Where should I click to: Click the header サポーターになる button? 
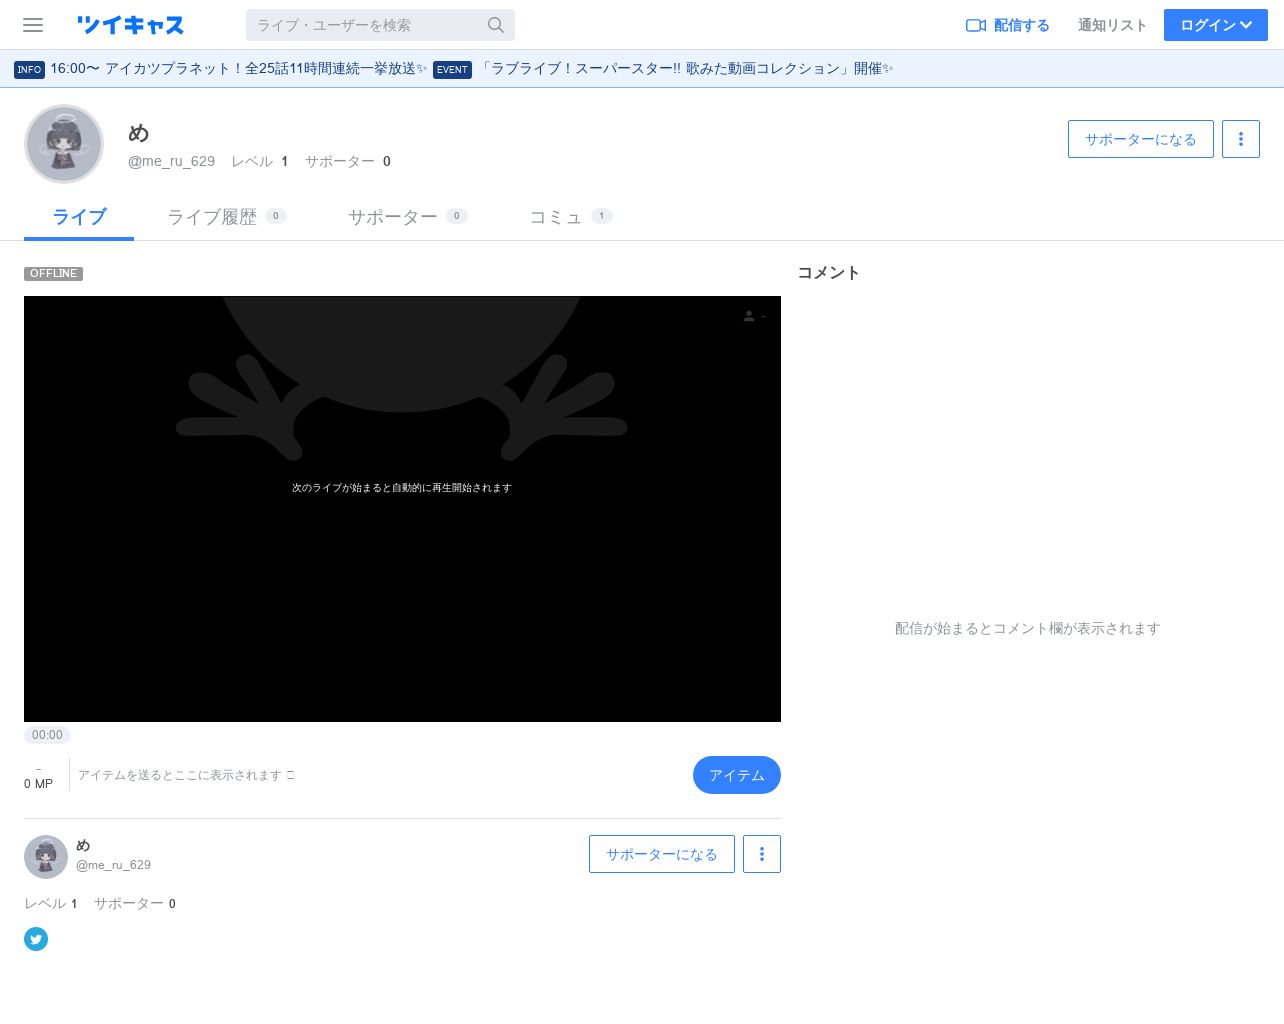coord(1141,139)
